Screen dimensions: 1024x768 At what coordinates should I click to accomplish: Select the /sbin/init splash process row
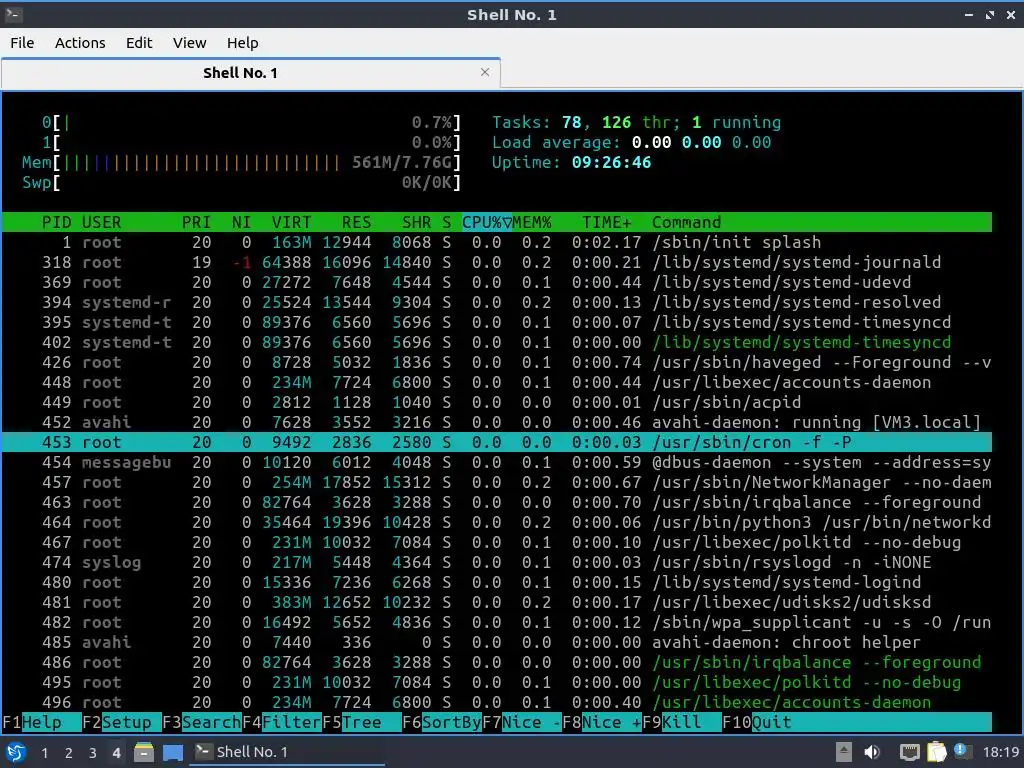(496, 242)
